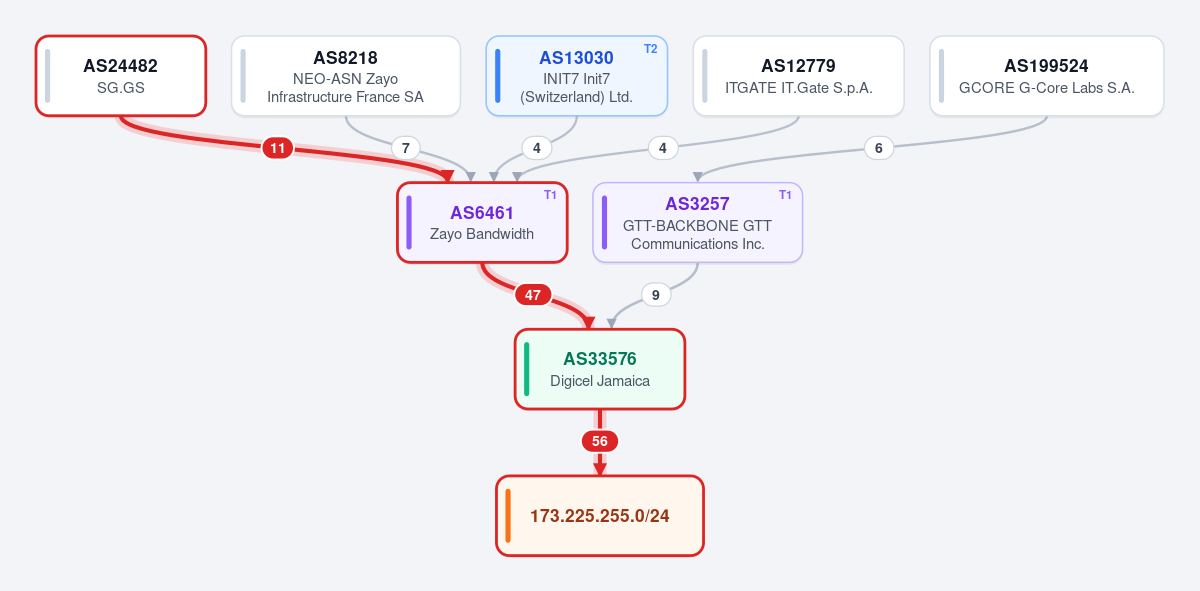1200x591 pixels.
Task: Select the AS199524 GCORE G-Core Labs node
Action: [x=1047, y=76]
